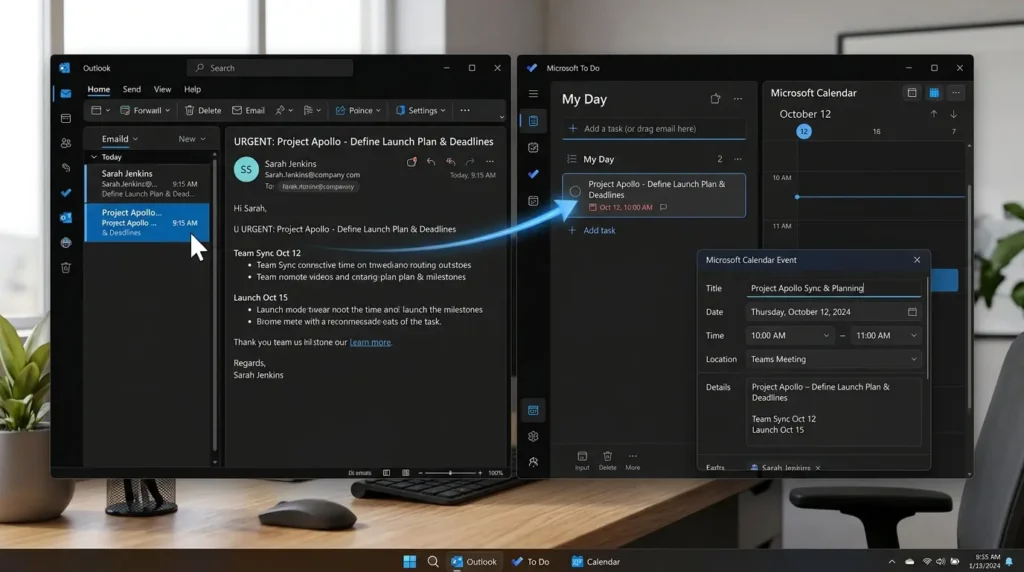The height and width of the screenshot is (572, 1024).
Task: Open My Day list row options ellipsis
Action: [x=738, y=159]
